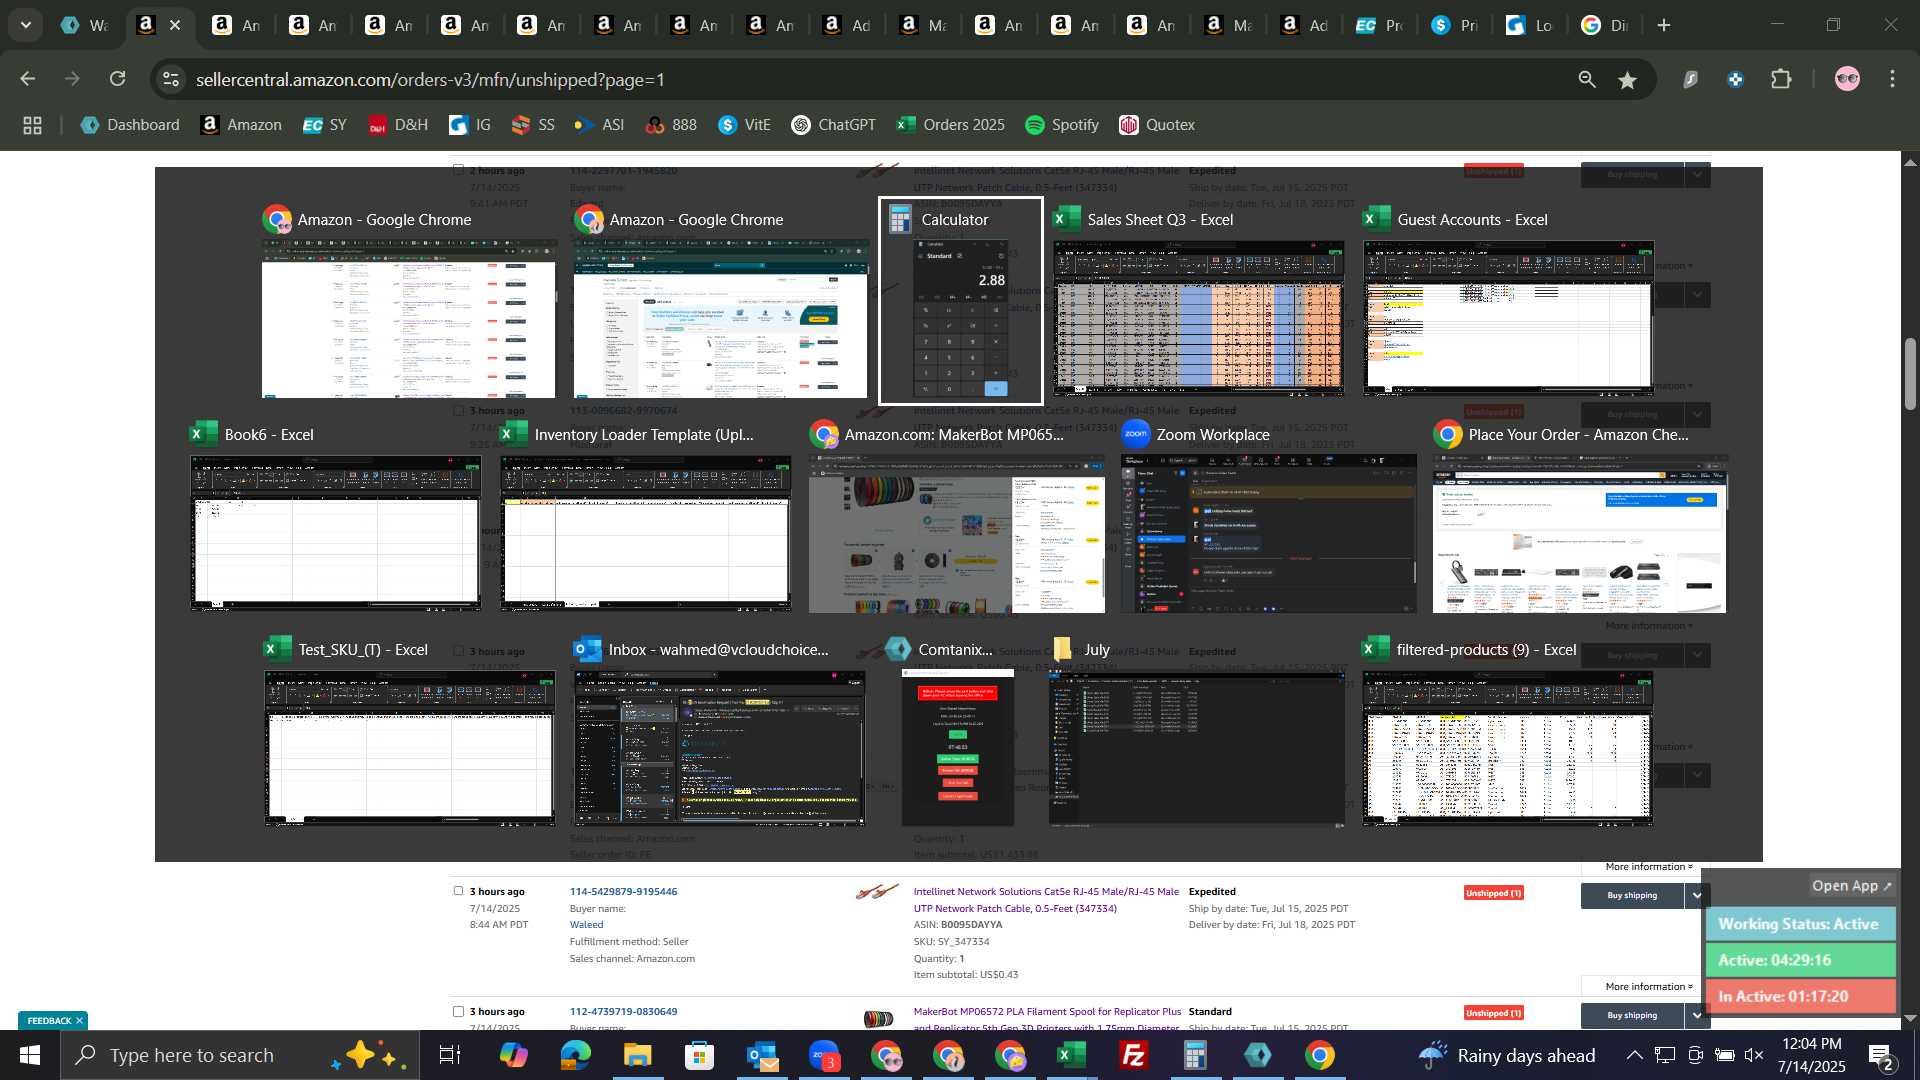The width and height of the screenshot is (1920, 1080).
Task: Open Task View on the taskbar
Action: tap(450, 1055)
